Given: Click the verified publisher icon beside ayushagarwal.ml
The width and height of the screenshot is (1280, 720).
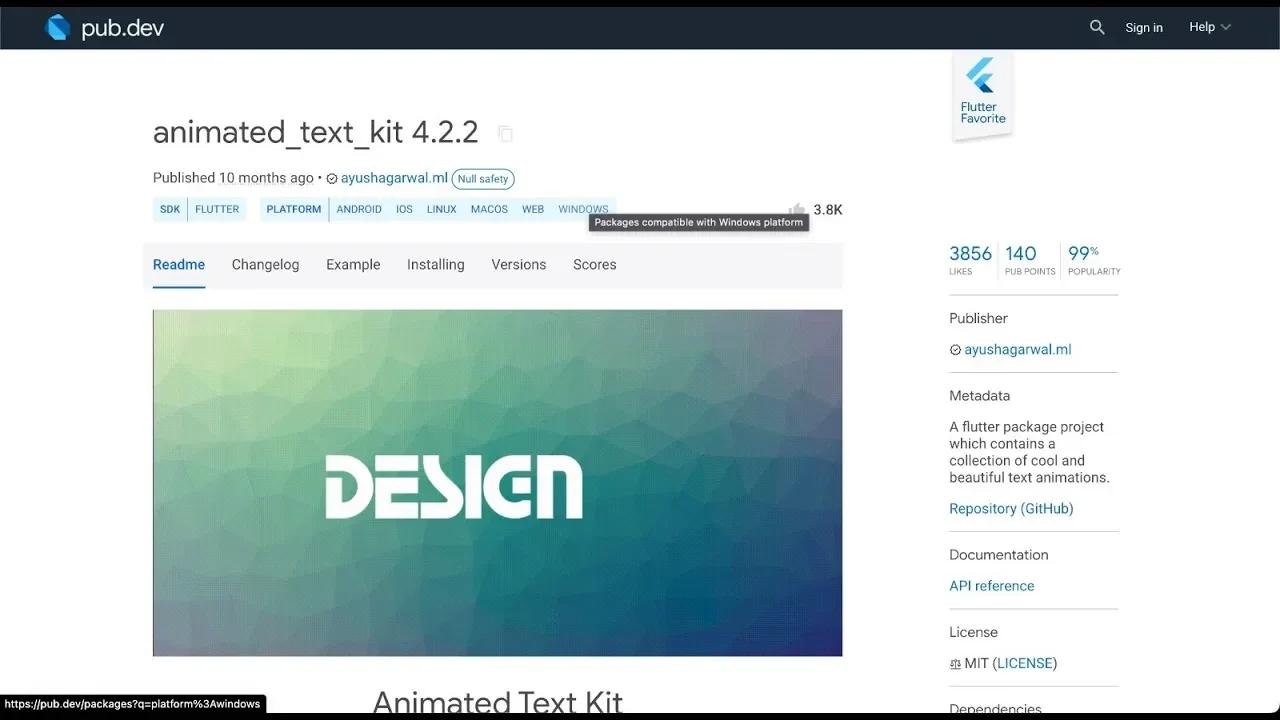Looking at the screenshot, I should coord(331,178).
